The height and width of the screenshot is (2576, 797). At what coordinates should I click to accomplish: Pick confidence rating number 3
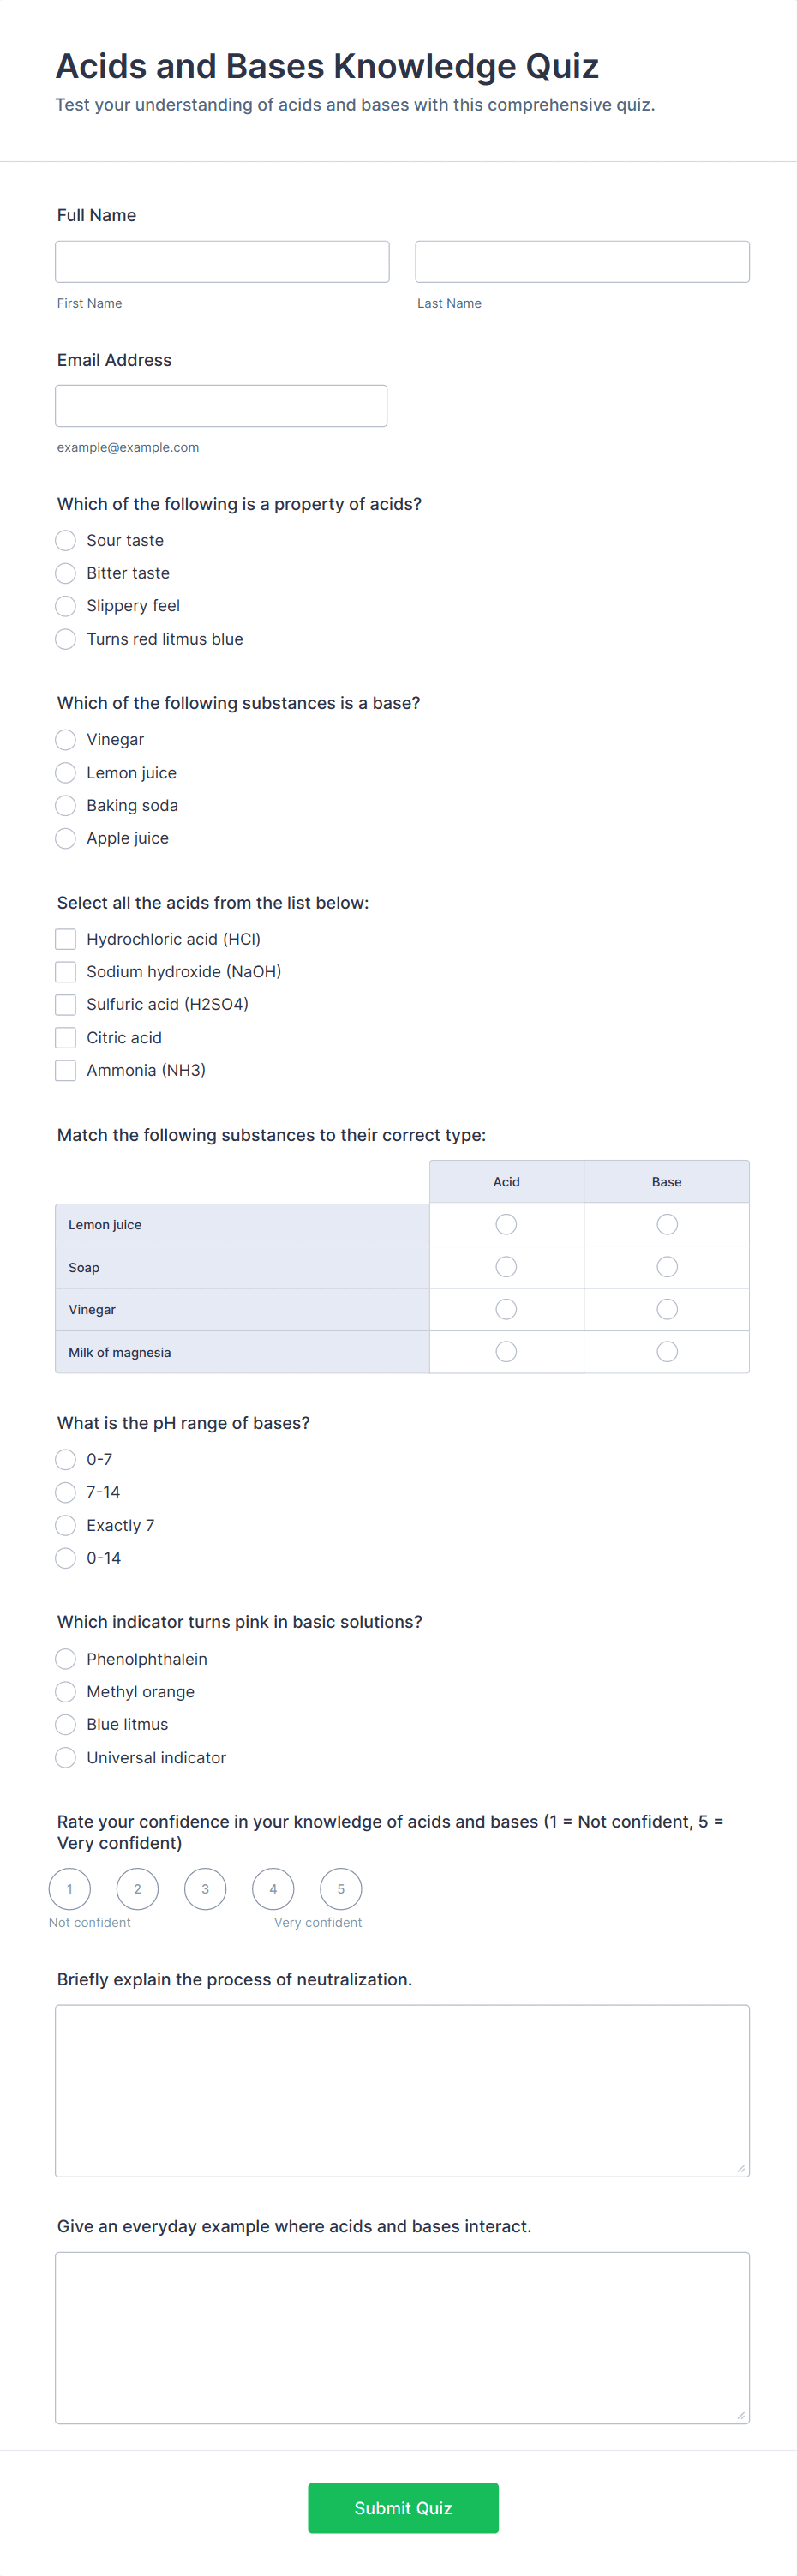pyautogui.click(x=205, y=1889)
